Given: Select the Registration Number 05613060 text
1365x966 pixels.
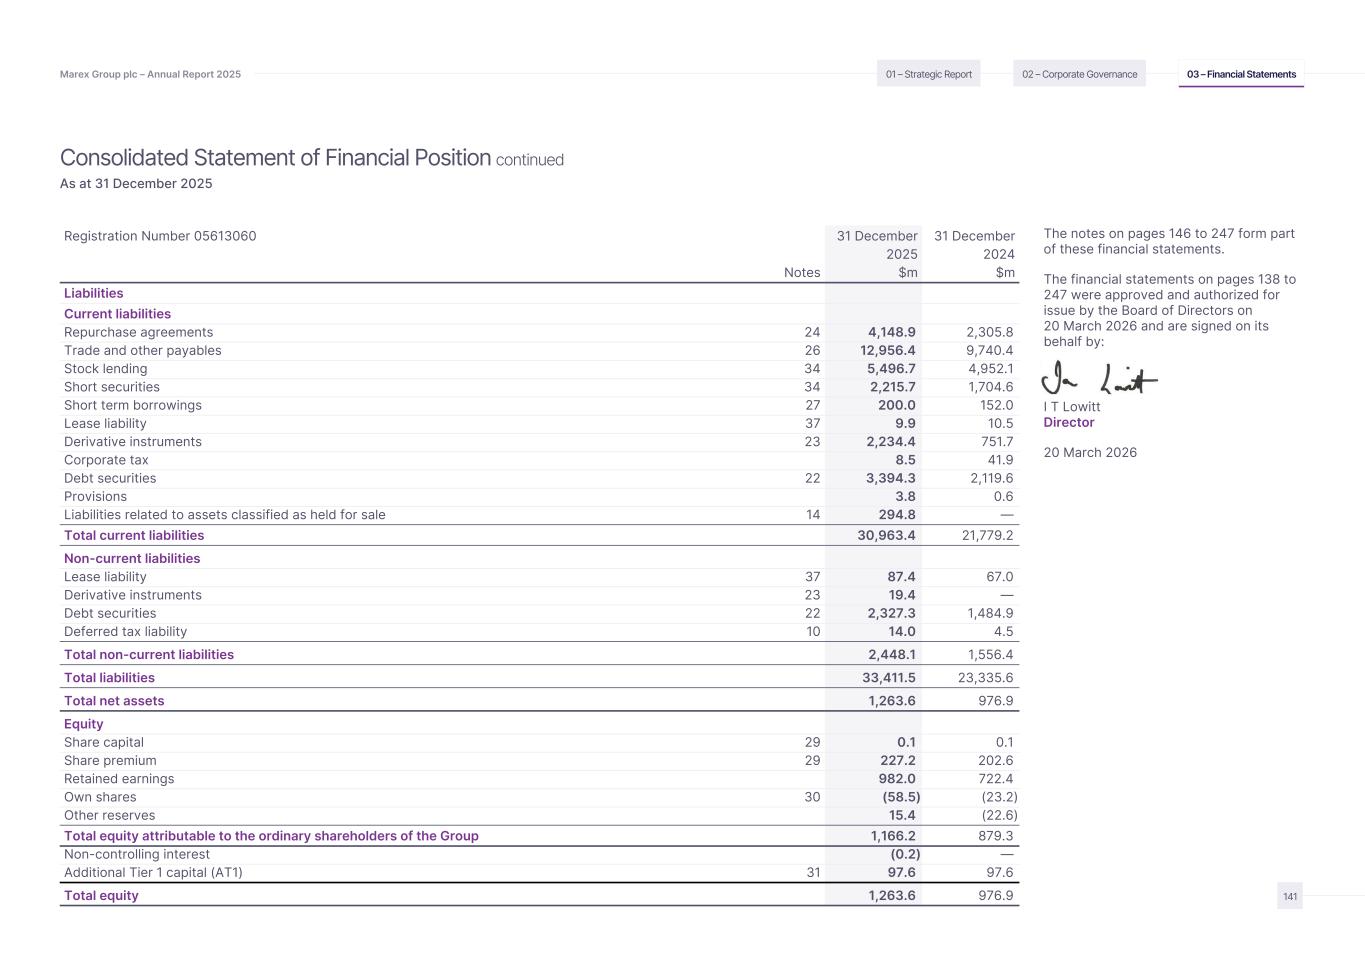Looking at the screenshot, I should click(x=160, y=236).
